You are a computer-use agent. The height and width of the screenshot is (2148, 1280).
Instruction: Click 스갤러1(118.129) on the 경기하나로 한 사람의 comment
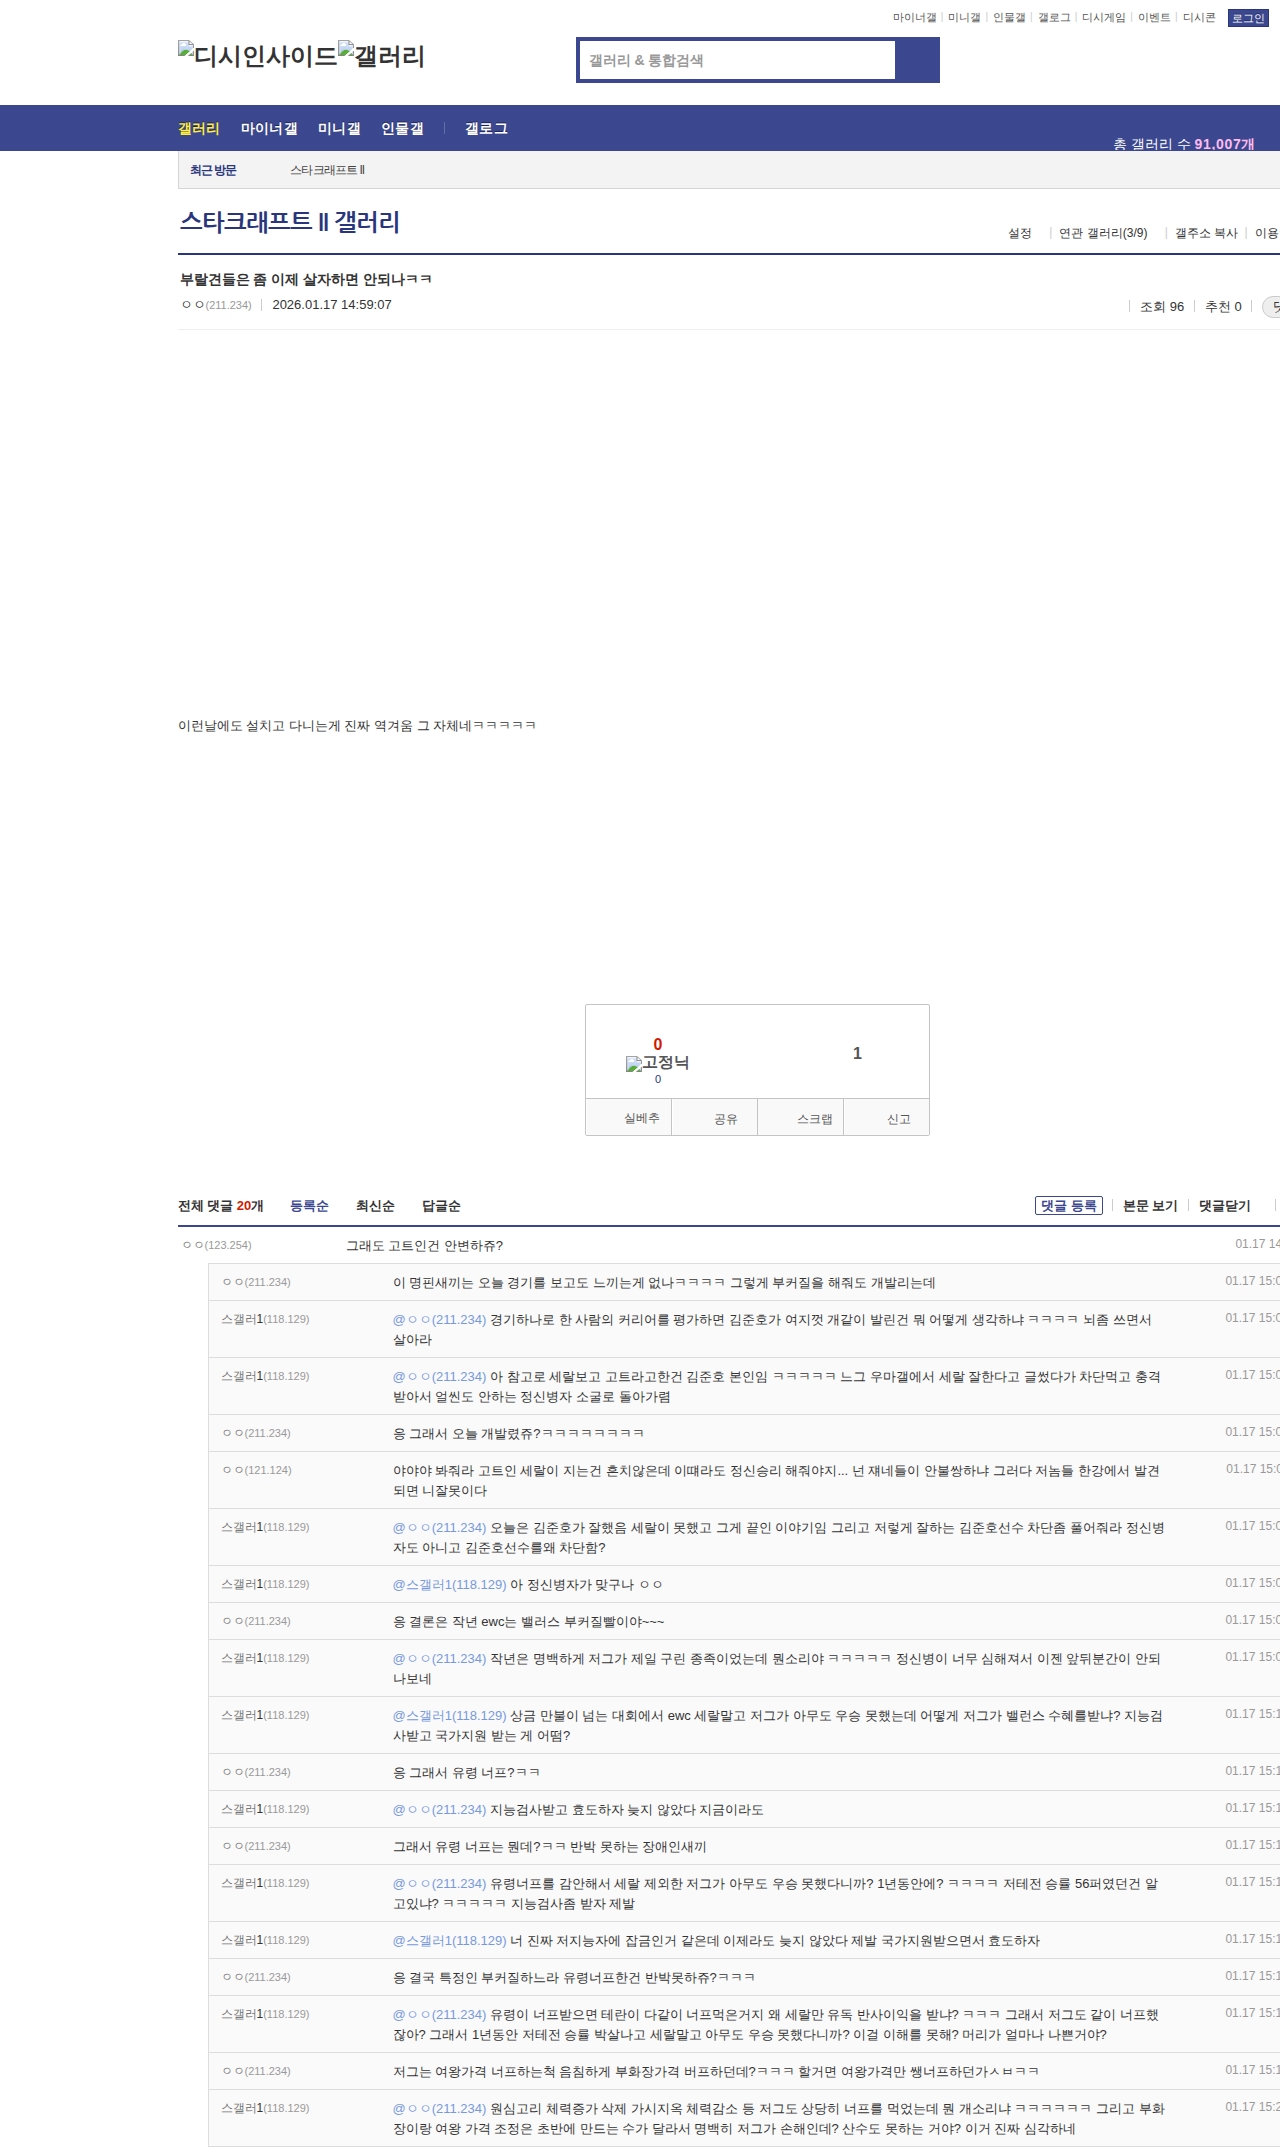[265, 1319]
